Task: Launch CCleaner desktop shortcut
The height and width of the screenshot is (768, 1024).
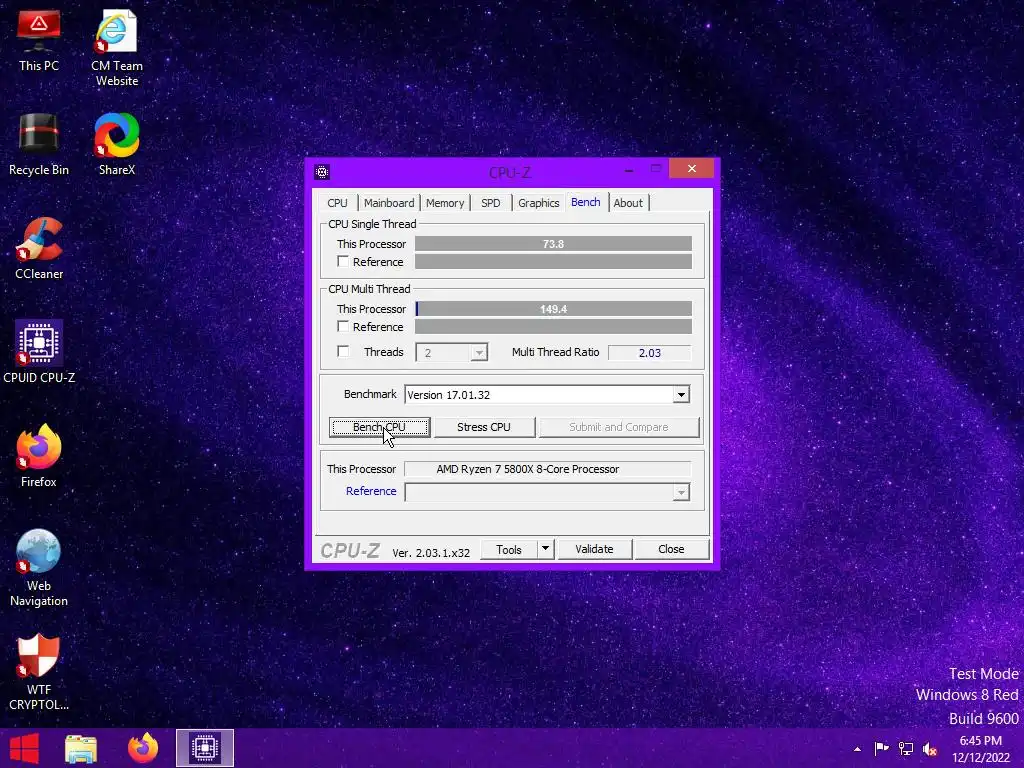Action: [39, 249]
